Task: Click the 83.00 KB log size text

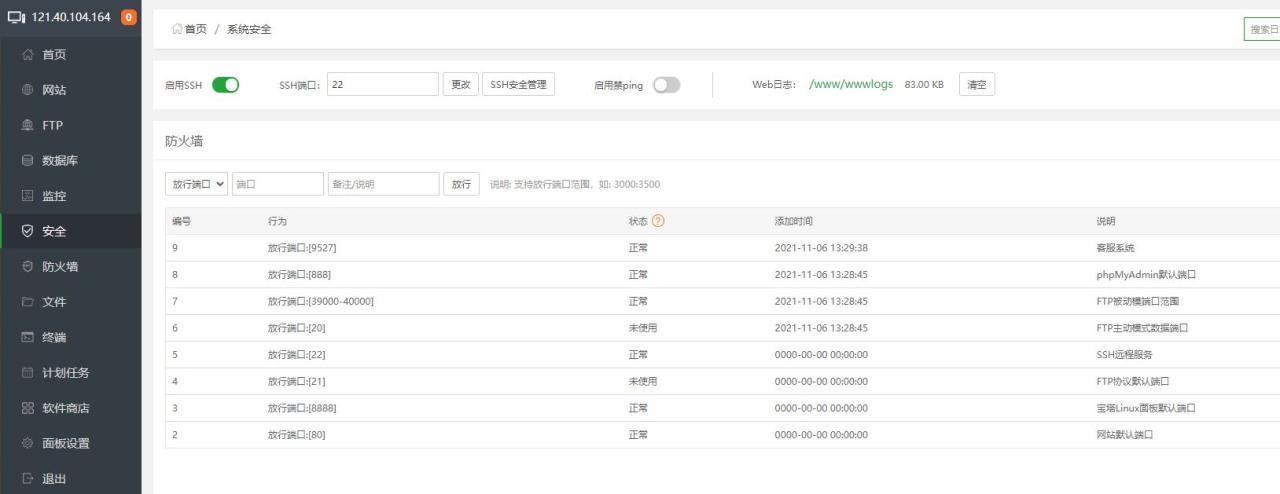Action: 924,85
